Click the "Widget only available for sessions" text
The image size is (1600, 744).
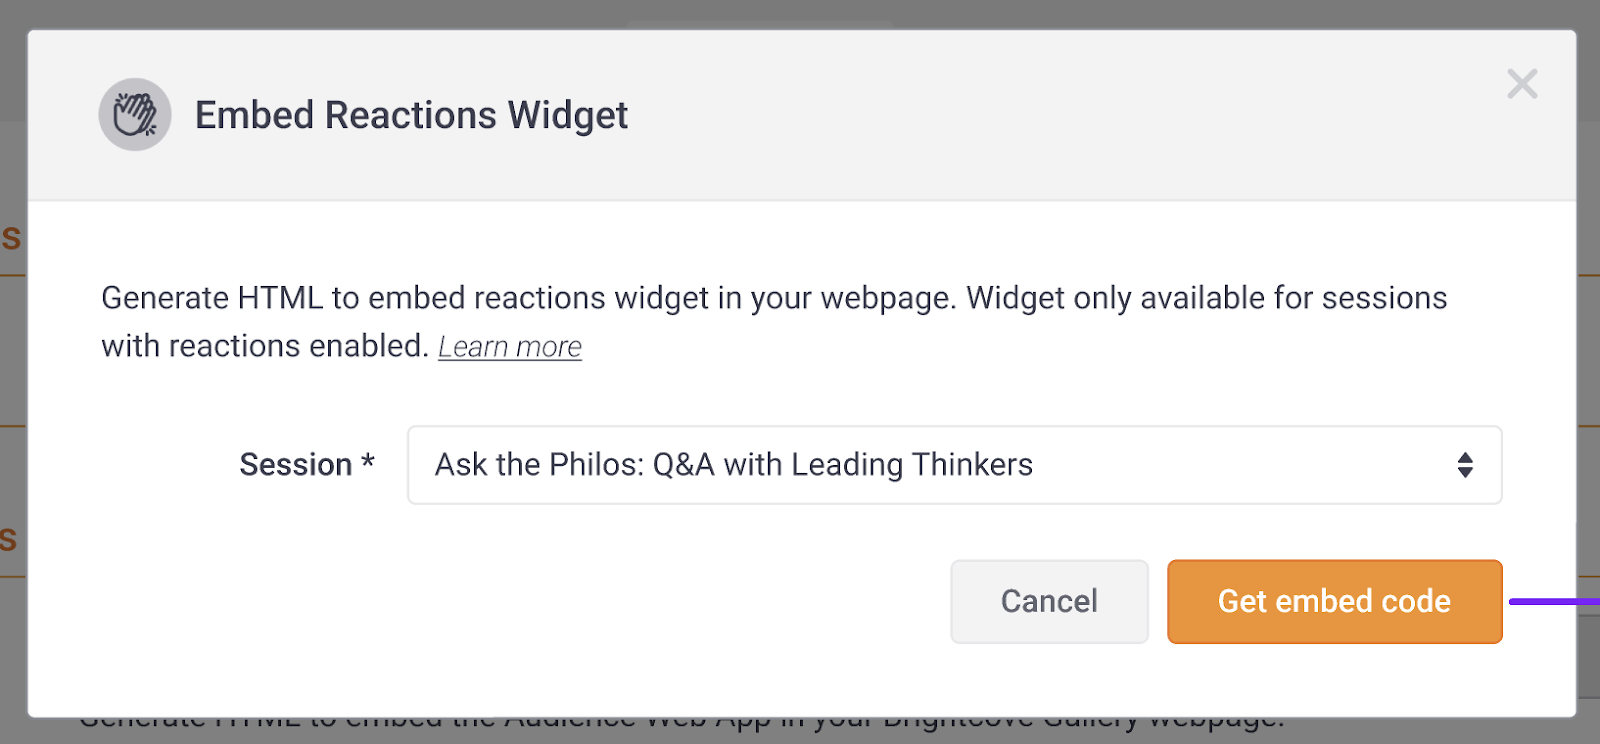coord(1206,298)
